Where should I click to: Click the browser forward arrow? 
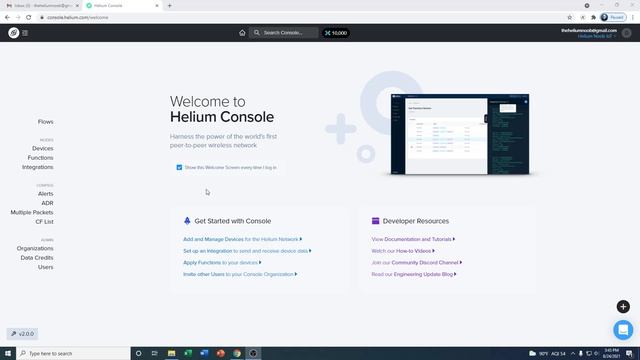(x=18, y=18)
